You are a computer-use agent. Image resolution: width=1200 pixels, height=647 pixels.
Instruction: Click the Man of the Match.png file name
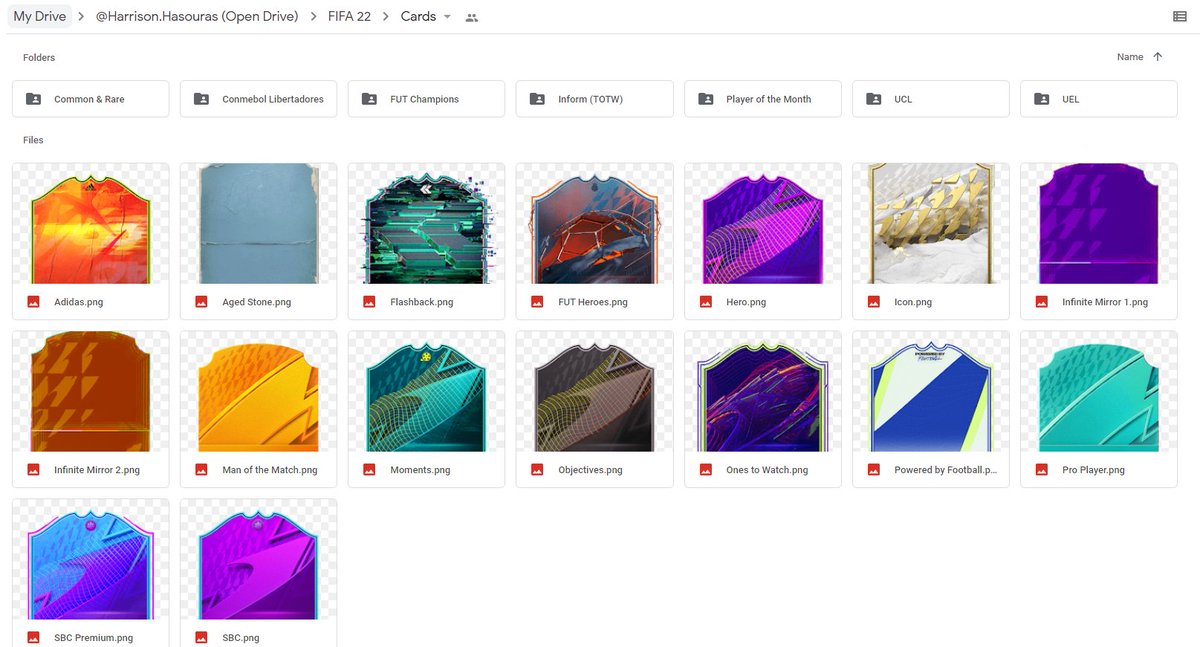pos(270,470)
